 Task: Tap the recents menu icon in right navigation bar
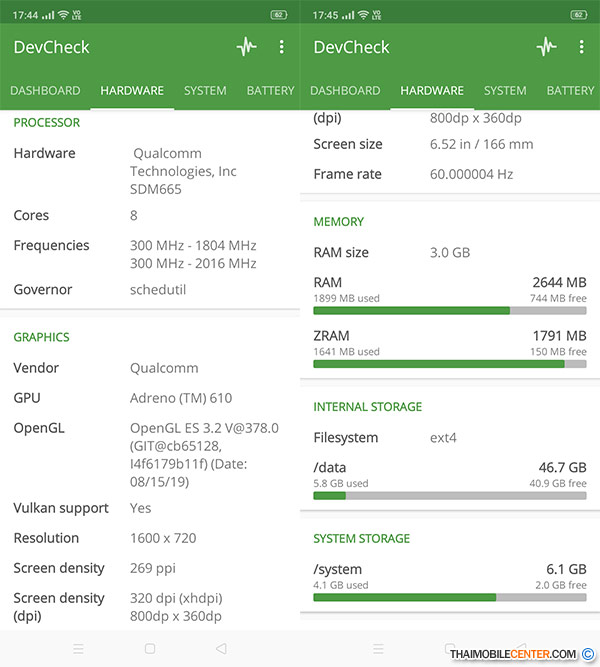pos(378,649)
